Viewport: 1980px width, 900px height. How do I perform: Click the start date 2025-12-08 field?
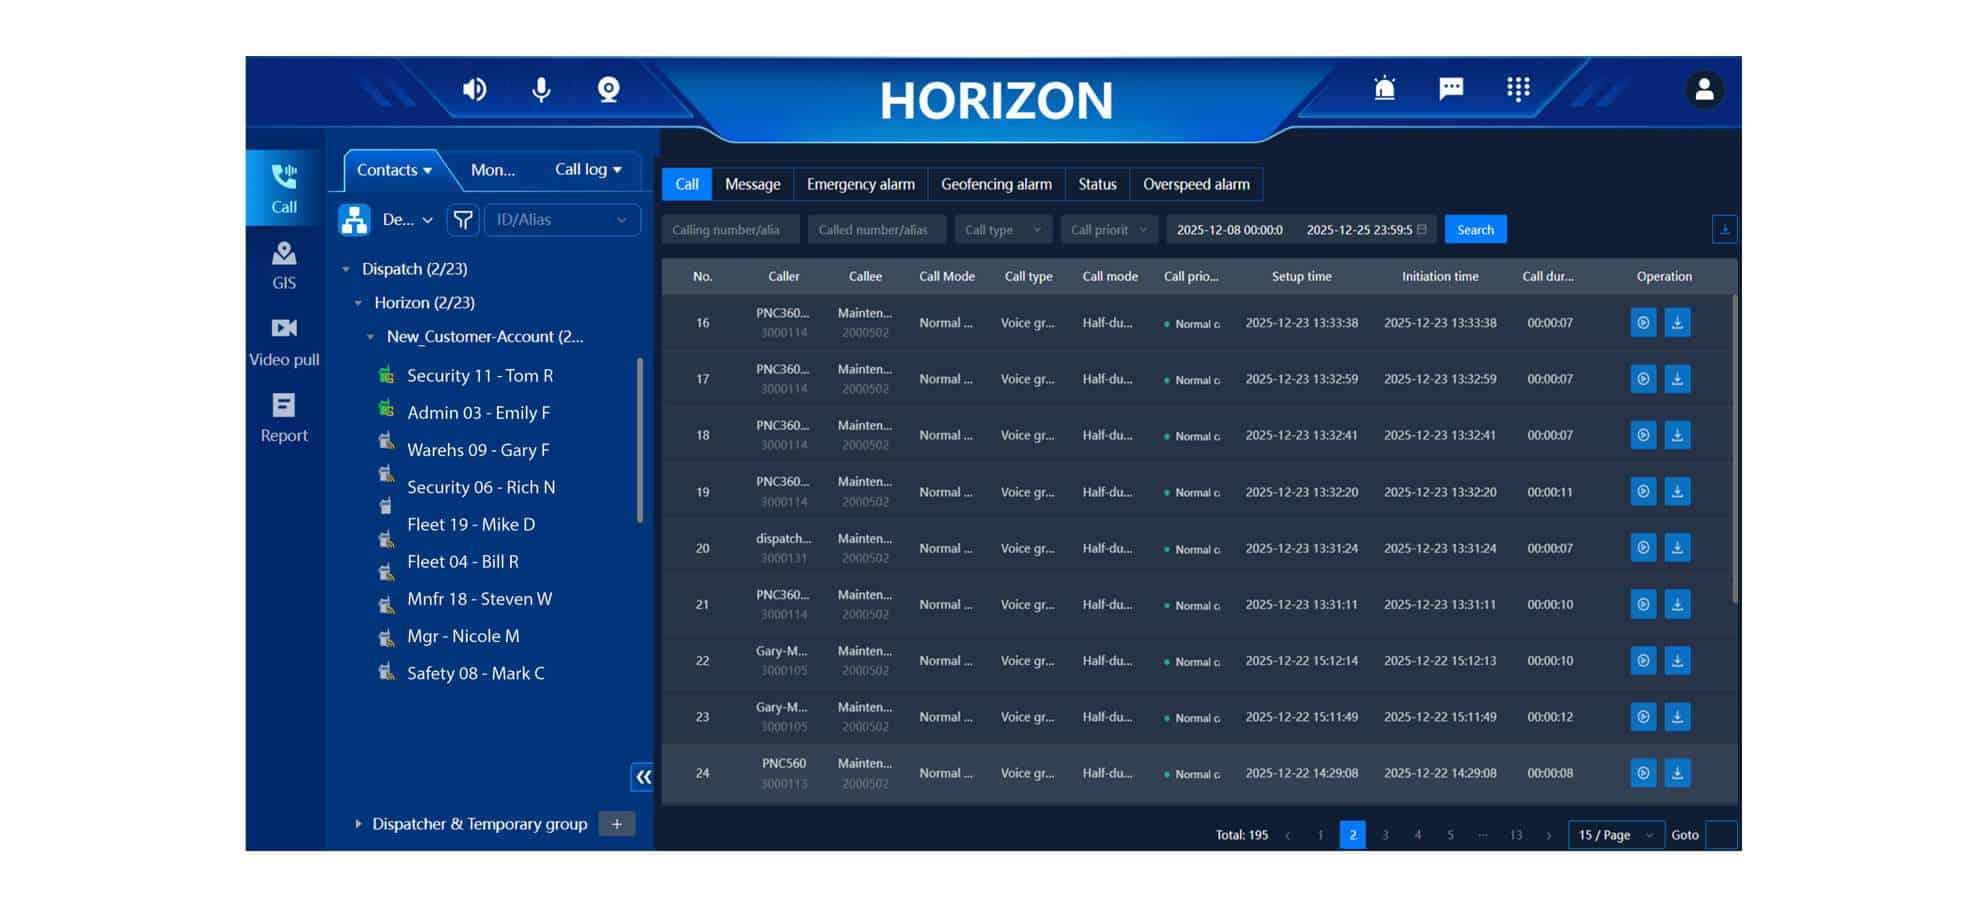[x=1229, y=230]
